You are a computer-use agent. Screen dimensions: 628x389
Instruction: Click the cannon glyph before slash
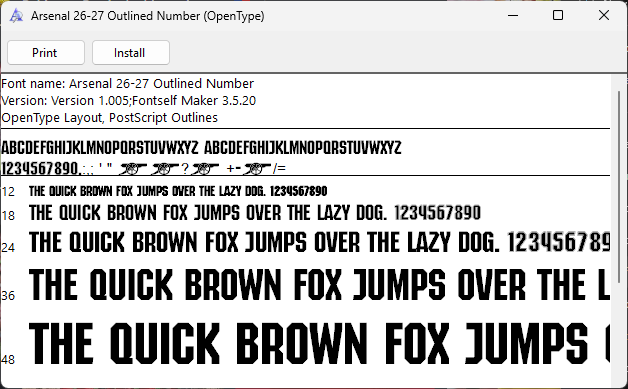pos(257,169)
